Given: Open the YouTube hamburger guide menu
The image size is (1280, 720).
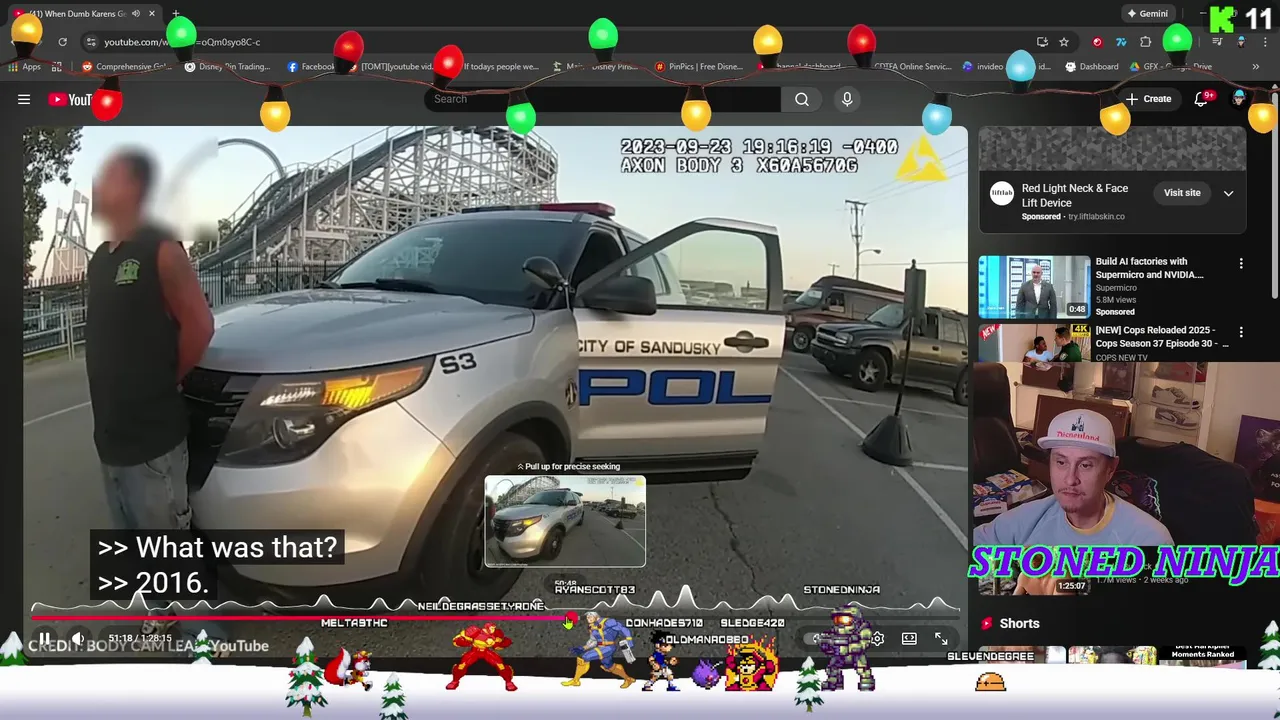Looking at the screenshot, I should (x=24, y=99).
